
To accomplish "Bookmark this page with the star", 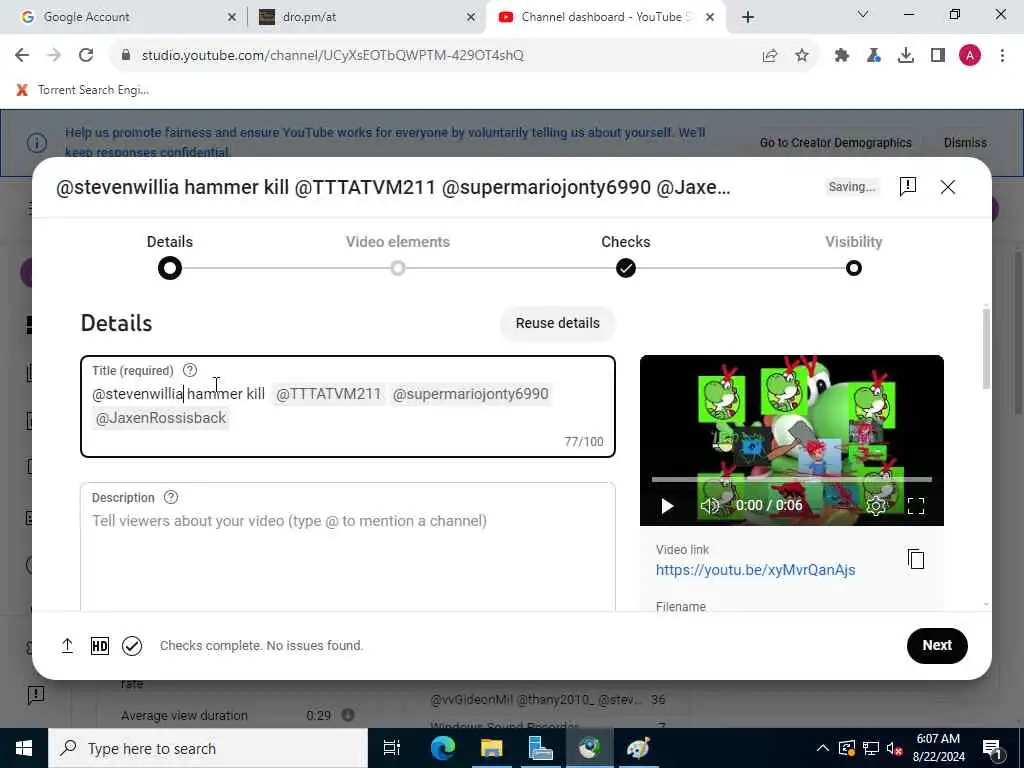I will pos(802,56).
